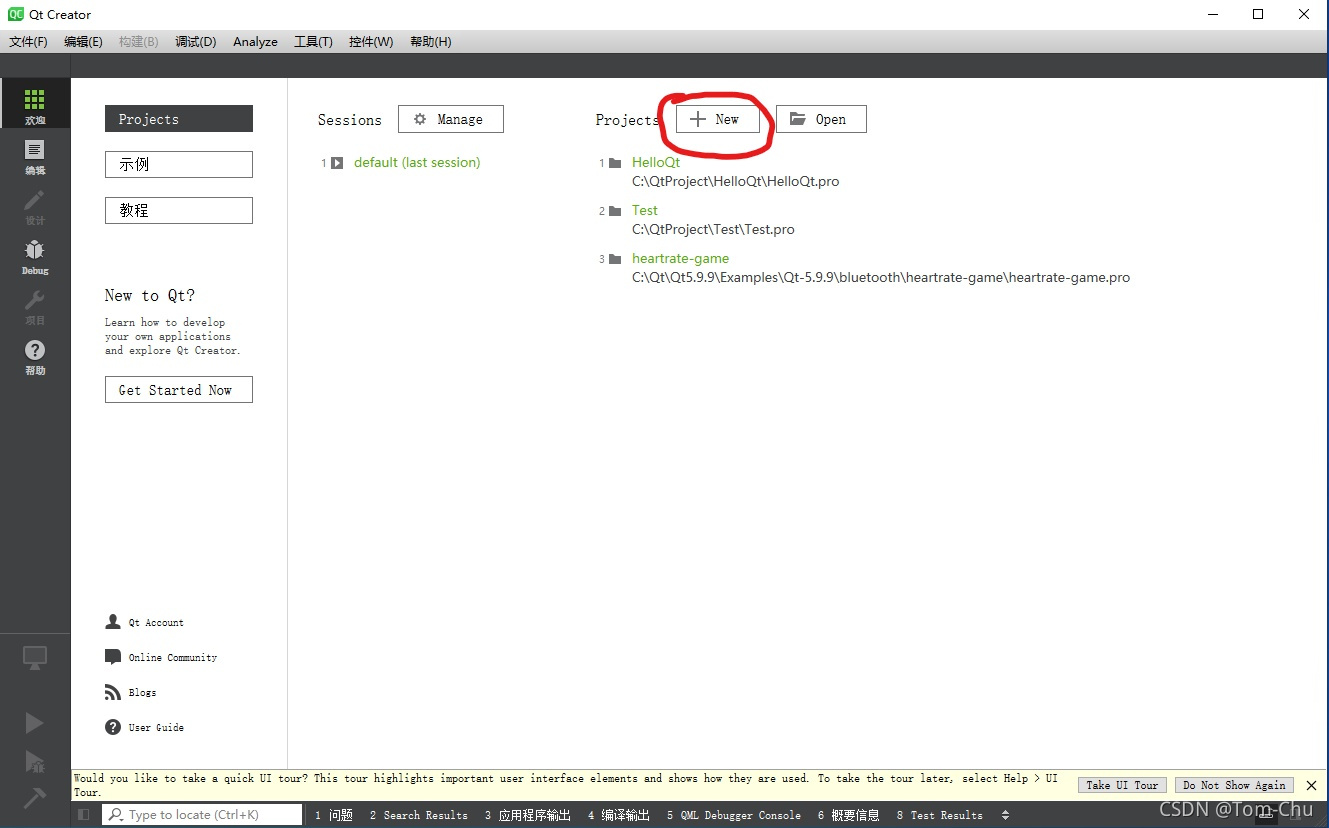This screenshot has width=1329, height=828.
Task: Open the 6 概要信息 pane
Action: (x=849, y=815)
